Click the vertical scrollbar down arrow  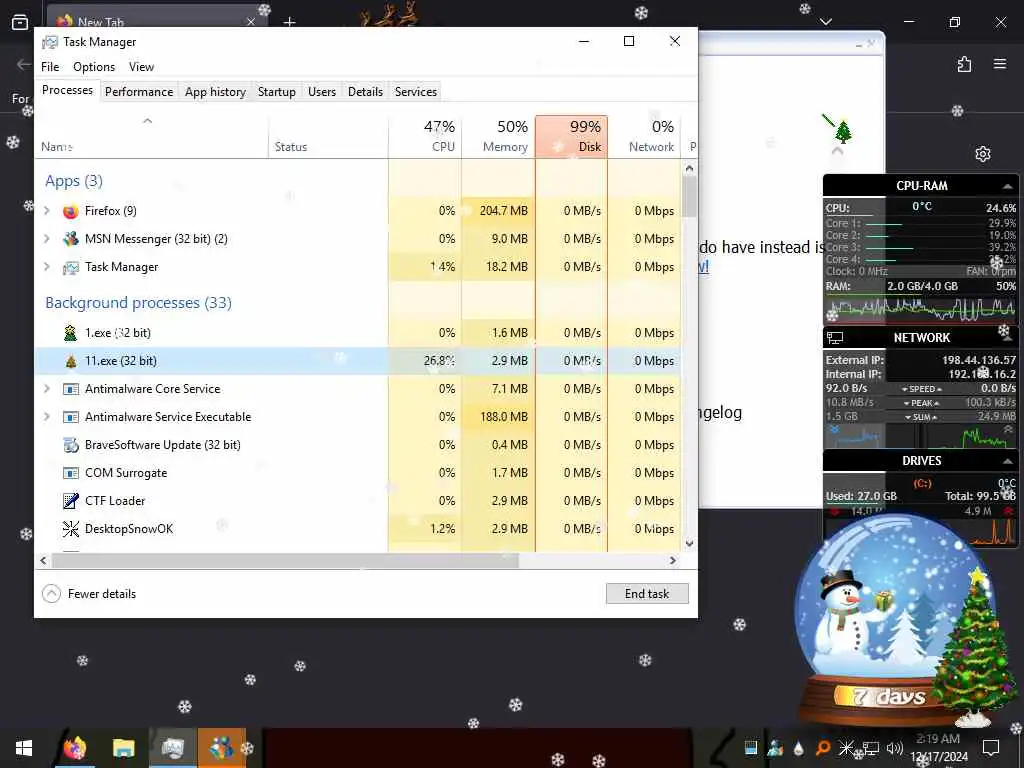click(689, 543)
